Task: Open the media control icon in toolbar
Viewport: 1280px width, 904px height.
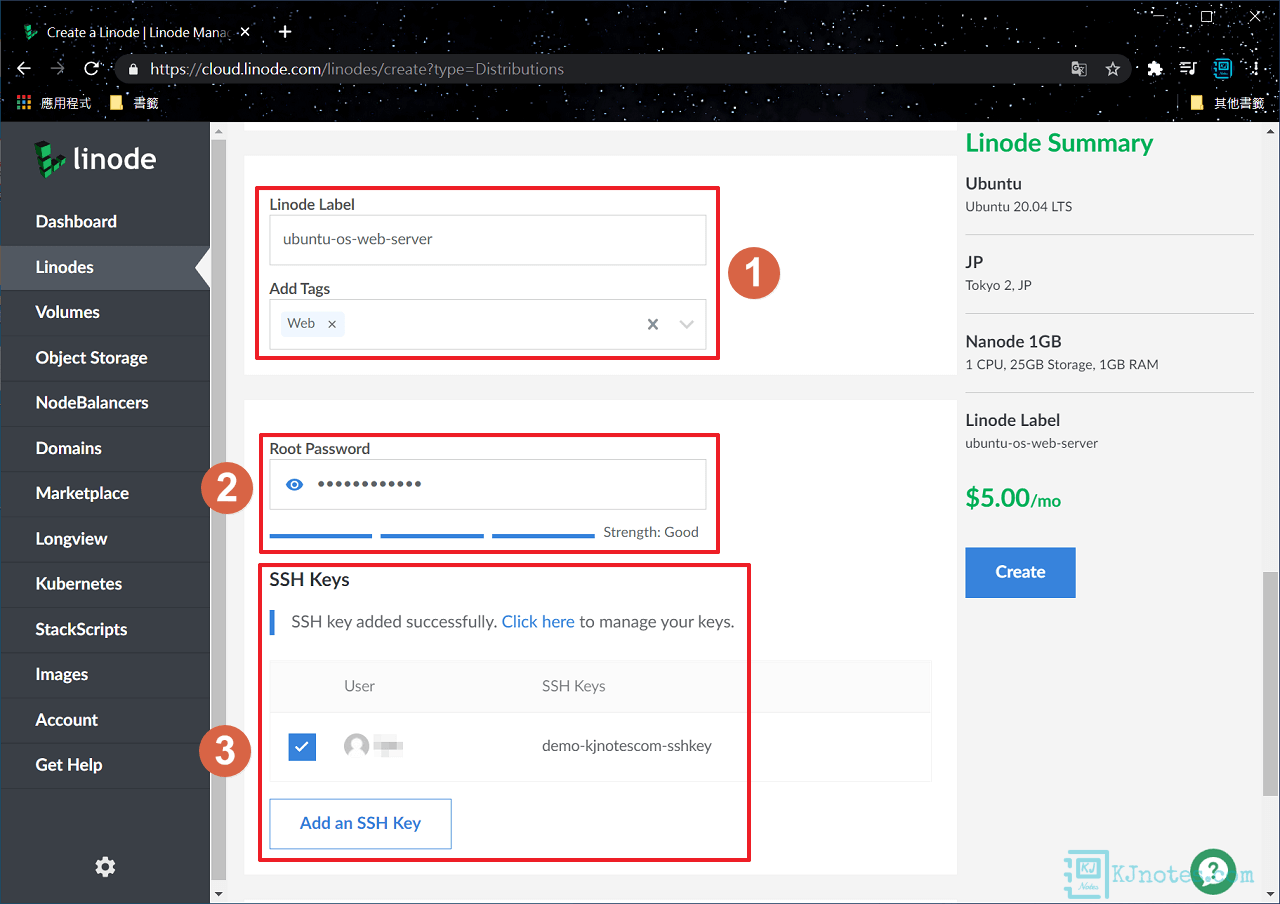Action: point(1188,69)
